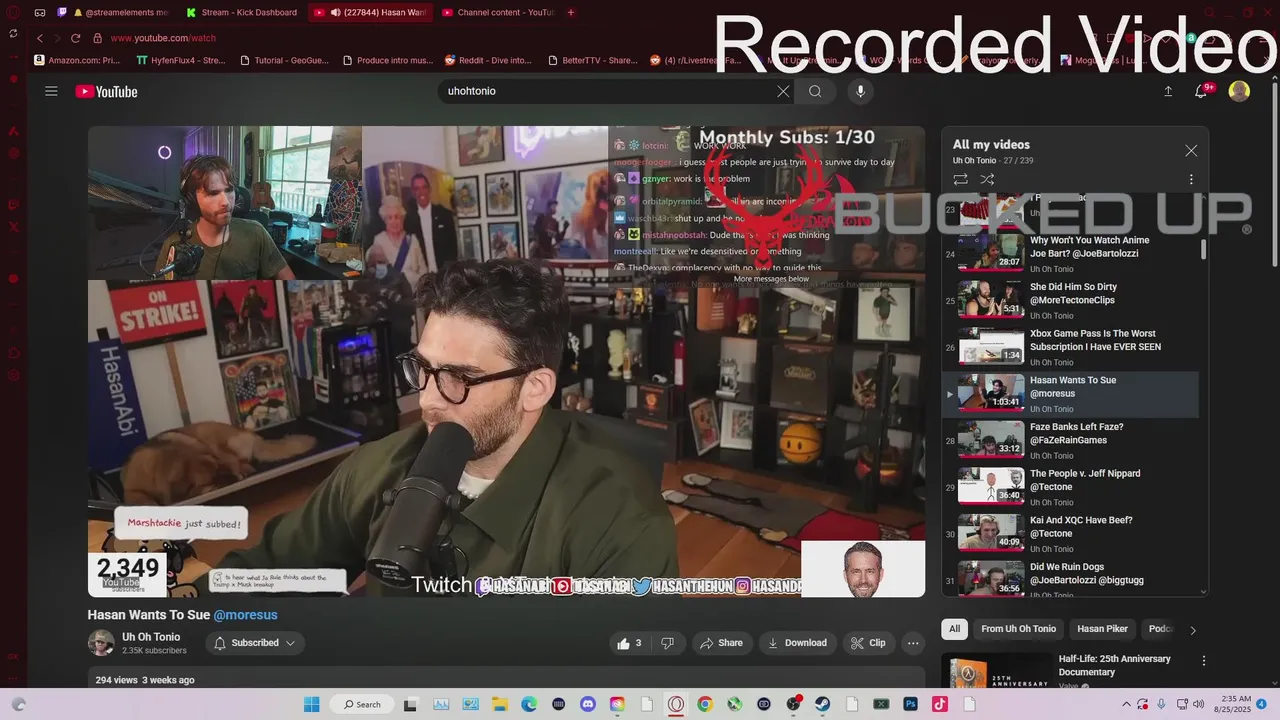Open the Windows Start menu
This screenshot has height=720, width=1280.
coord(310,704)
